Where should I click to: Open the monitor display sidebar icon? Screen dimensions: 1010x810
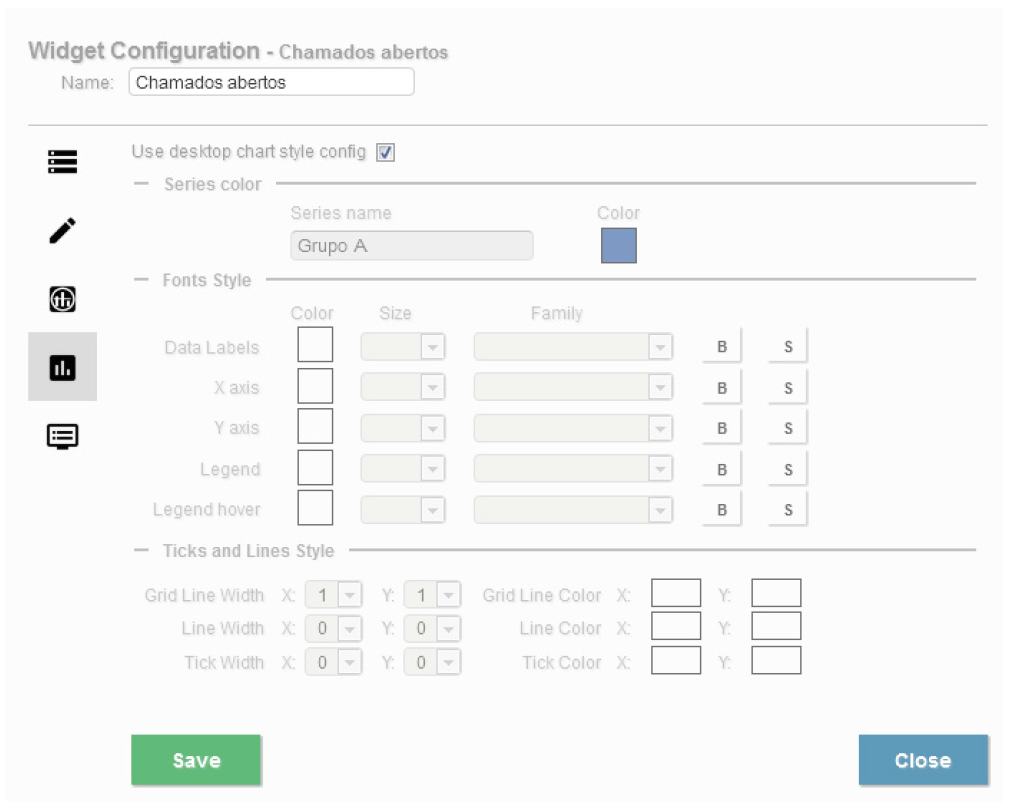[62, 436]
